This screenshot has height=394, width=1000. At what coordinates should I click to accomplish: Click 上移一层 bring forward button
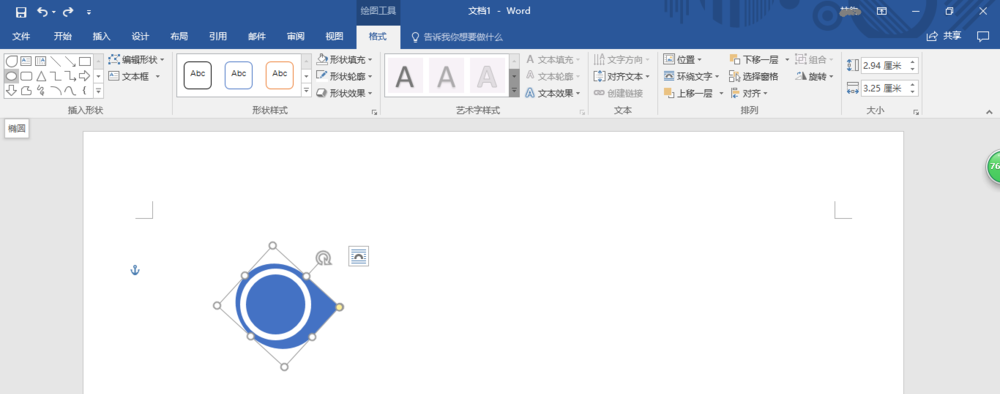689,93
